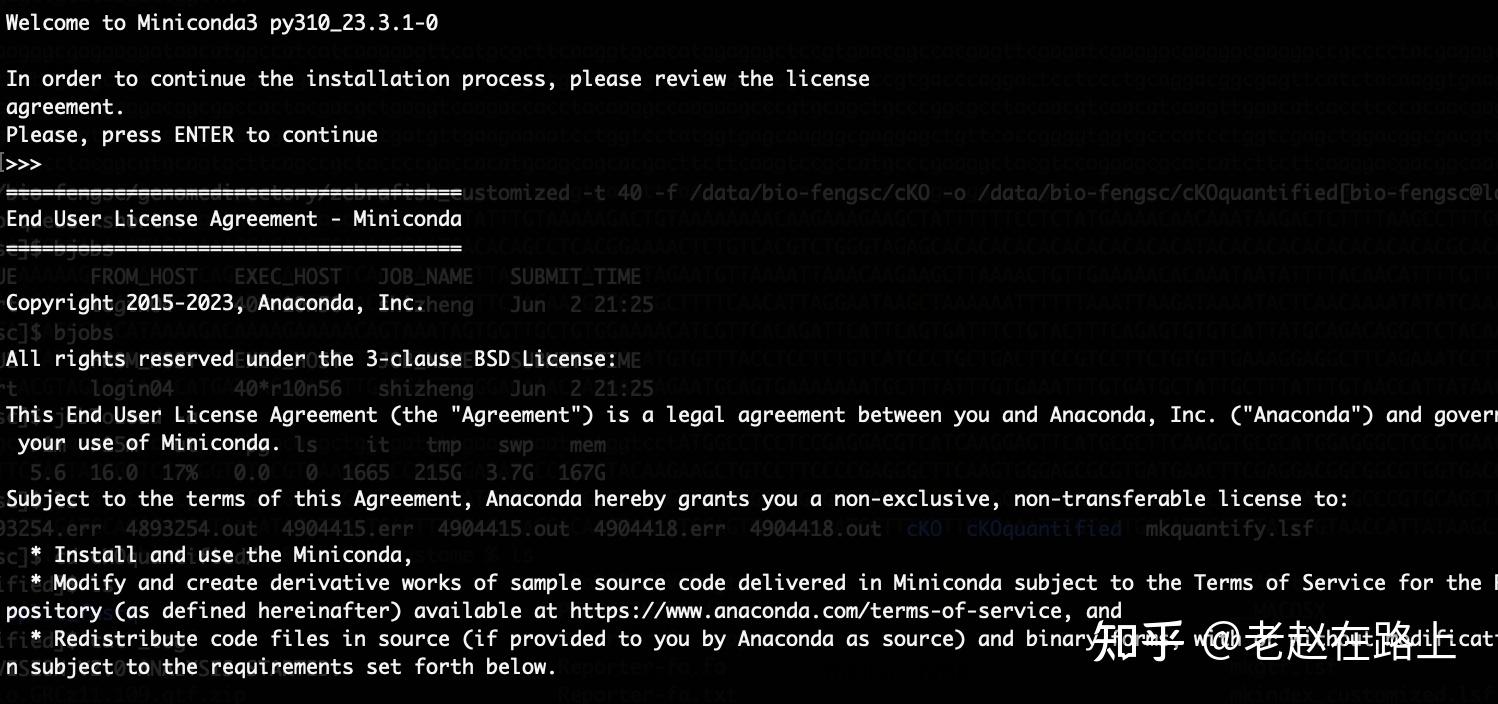Click the upper separator line above the title
Viewport: 1498px width, 704px height.
234,192
